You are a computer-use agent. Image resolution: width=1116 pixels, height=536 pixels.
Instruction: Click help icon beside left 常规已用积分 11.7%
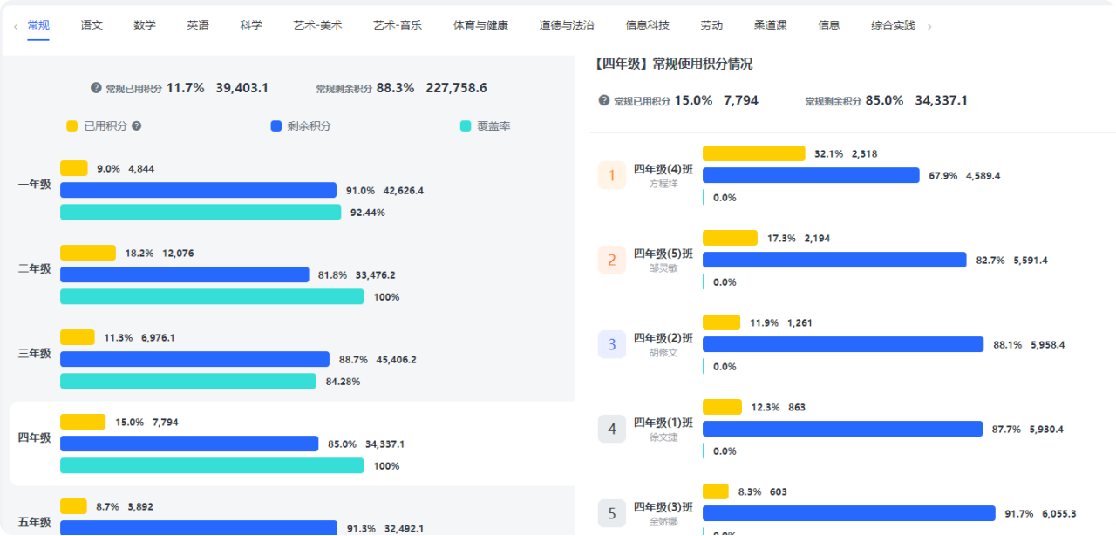coord(96,88)
